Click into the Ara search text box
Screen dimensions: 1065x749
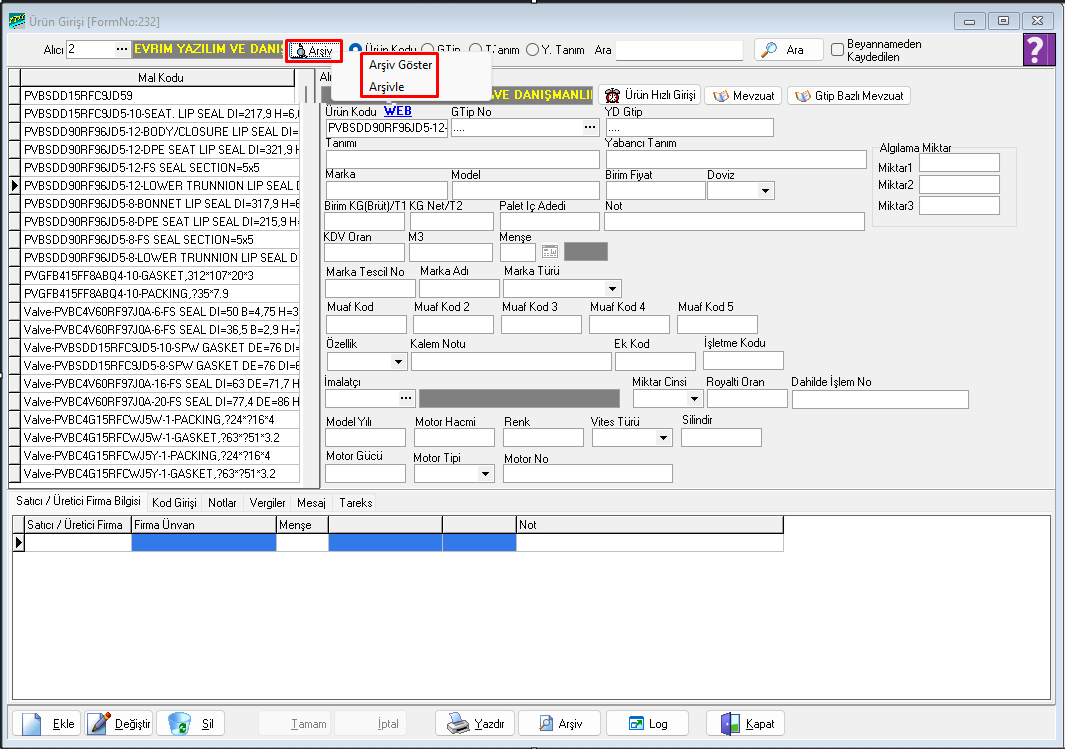[x=679, y=50]
